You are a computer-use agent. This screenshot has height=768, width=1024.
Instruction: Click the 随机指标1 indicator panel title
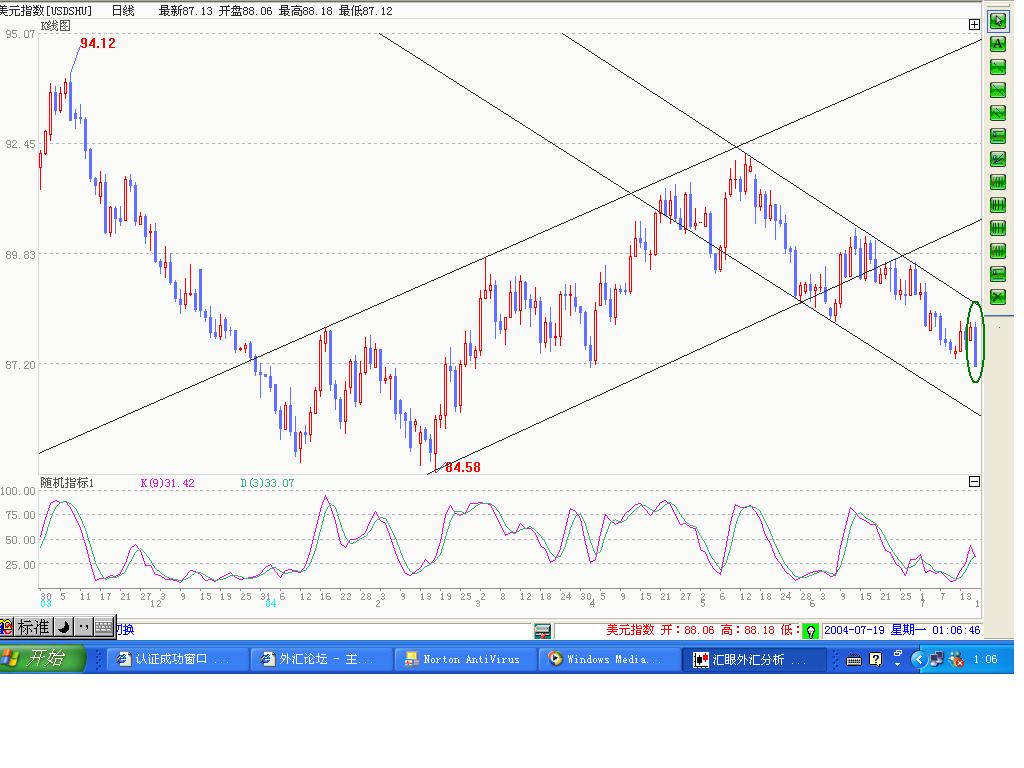[x=67, y=483]
